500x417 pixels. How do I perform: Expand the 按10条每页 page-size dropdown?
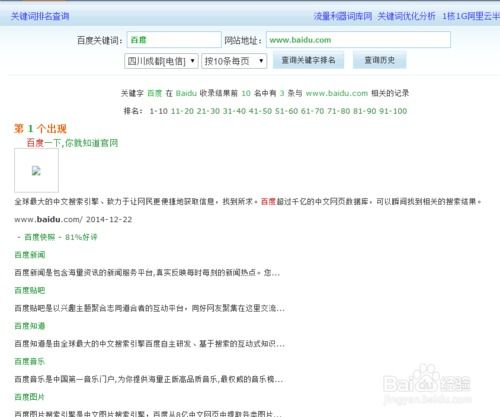click(x=234, y=61)
